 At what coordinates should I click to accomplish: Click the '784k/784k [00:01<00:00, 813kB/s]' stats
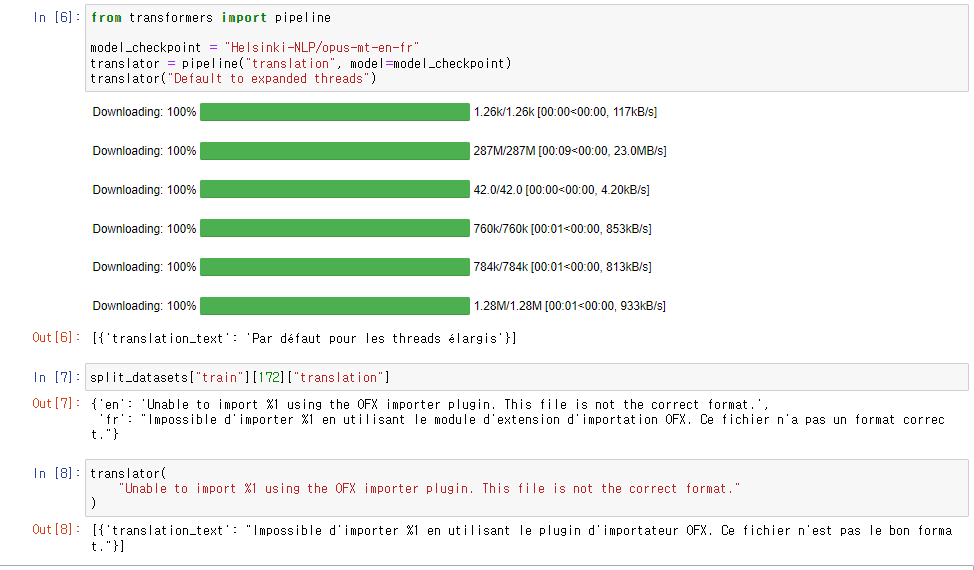click(x=562, y=267)
